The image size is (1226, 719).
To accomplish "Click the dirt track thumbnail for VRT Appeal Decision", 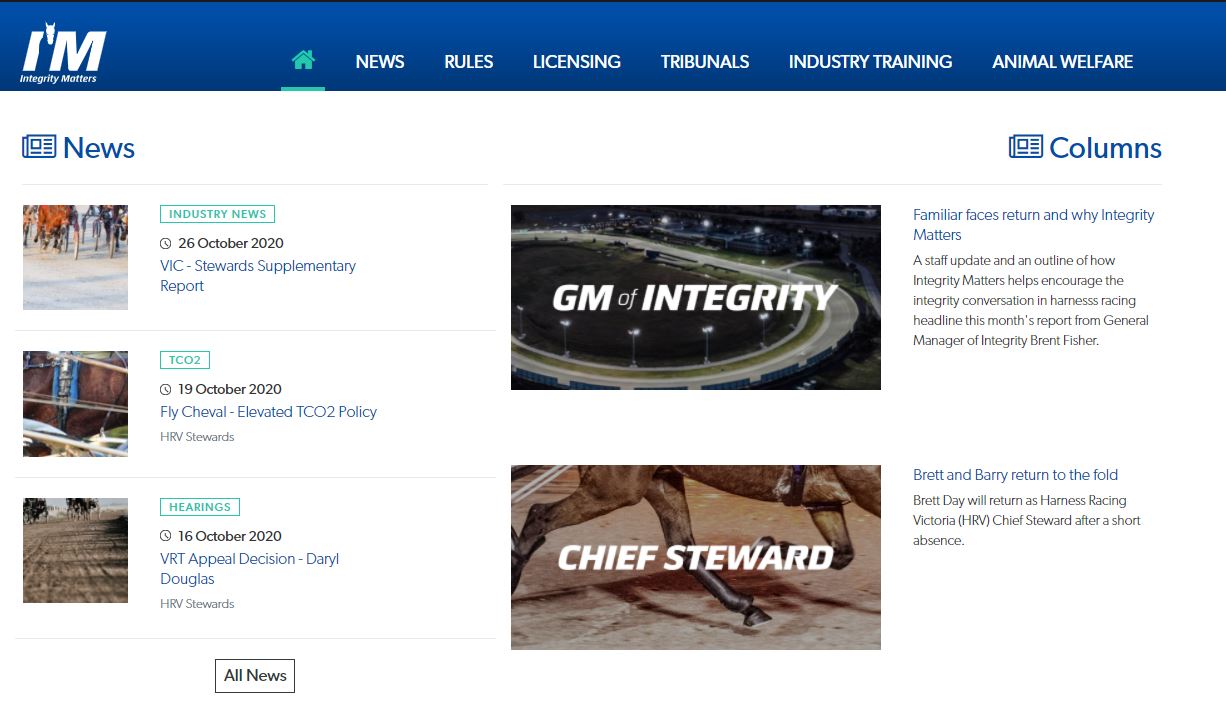I will point(75,550).
